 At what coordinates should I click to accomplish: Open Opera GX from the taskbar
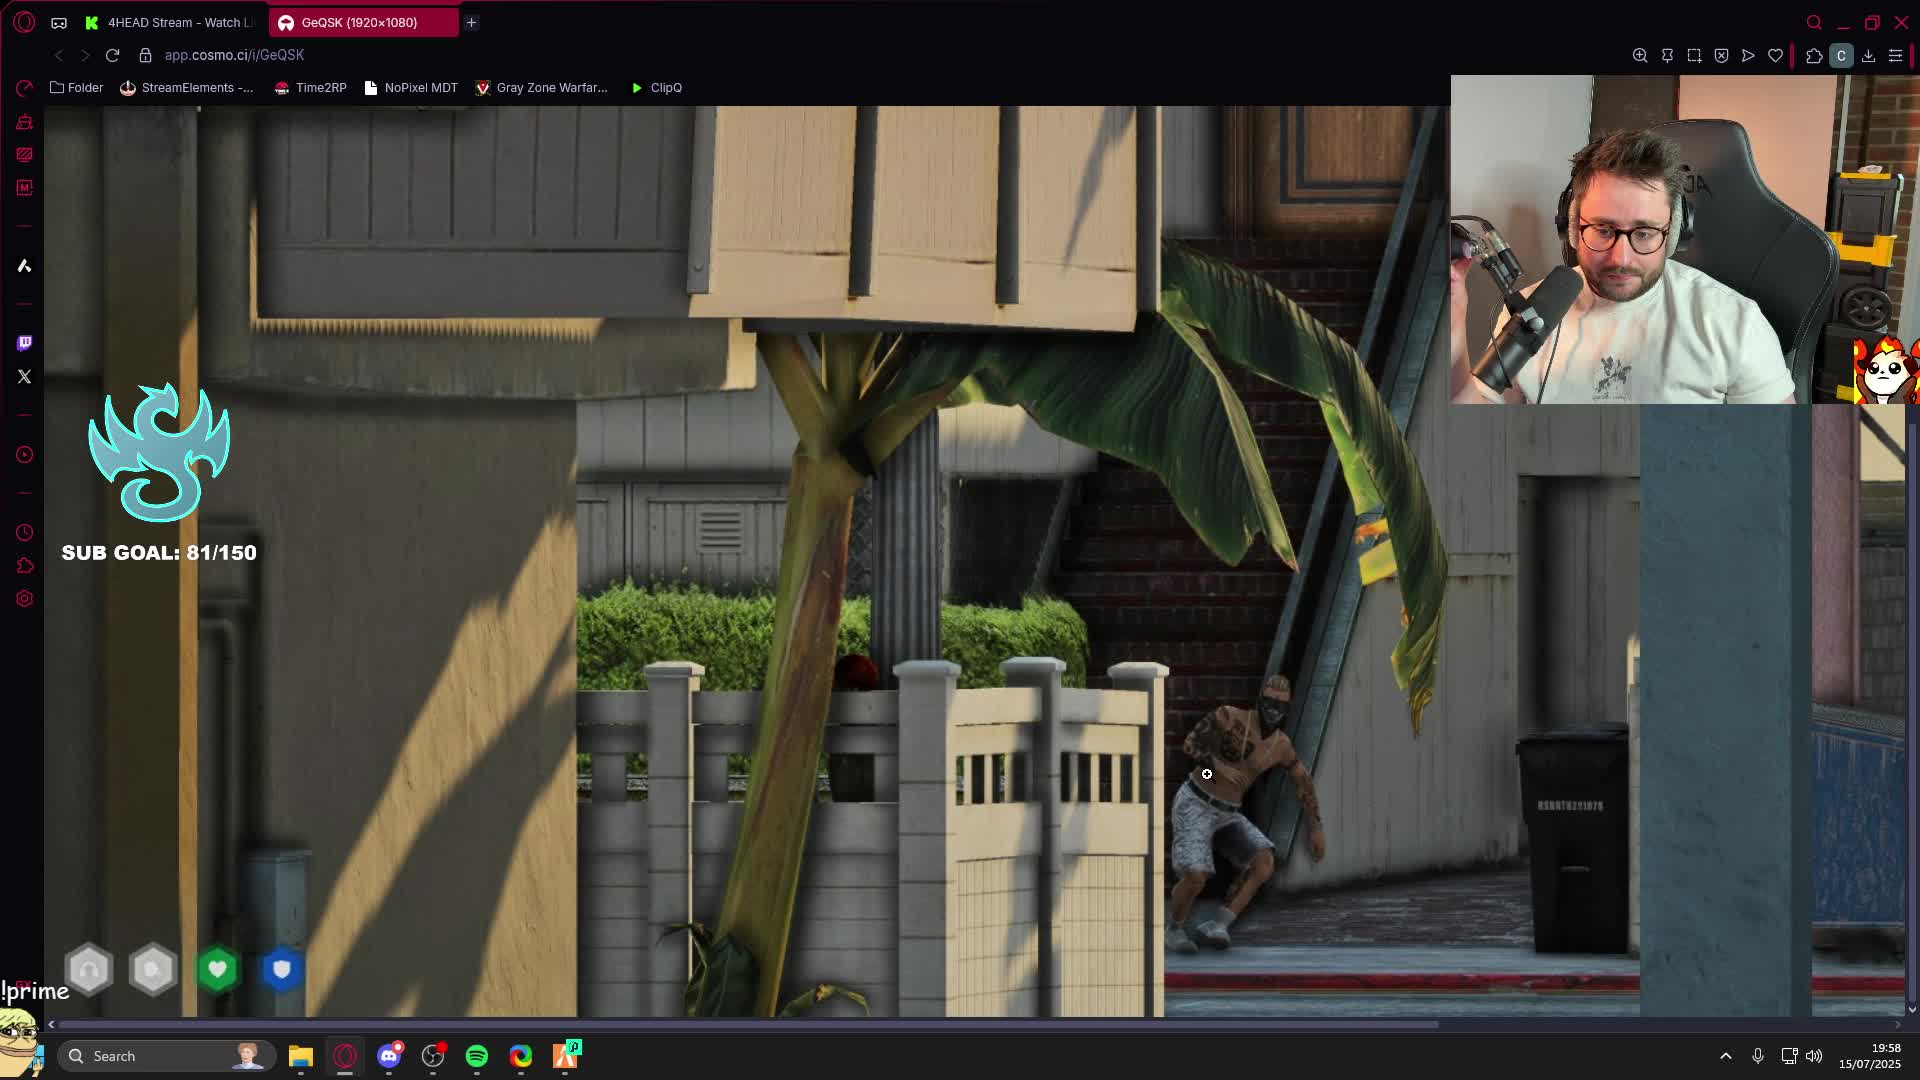(345, 1056)
